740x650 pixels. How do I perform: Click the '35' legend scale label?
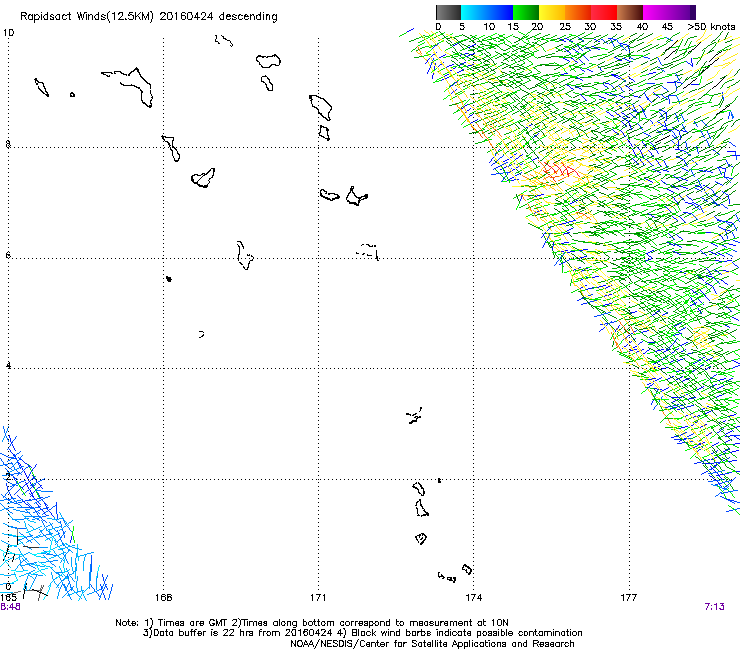click(x=616, y=27)
